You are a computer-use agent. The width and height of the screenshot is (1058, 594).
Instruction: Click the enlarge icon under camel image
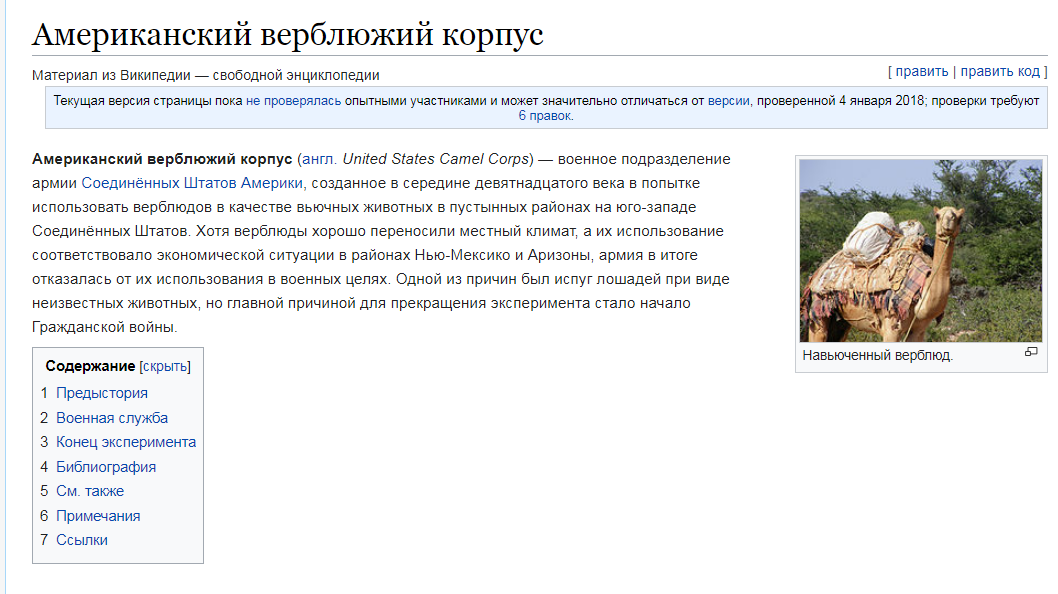click(x=1030, y=352)
